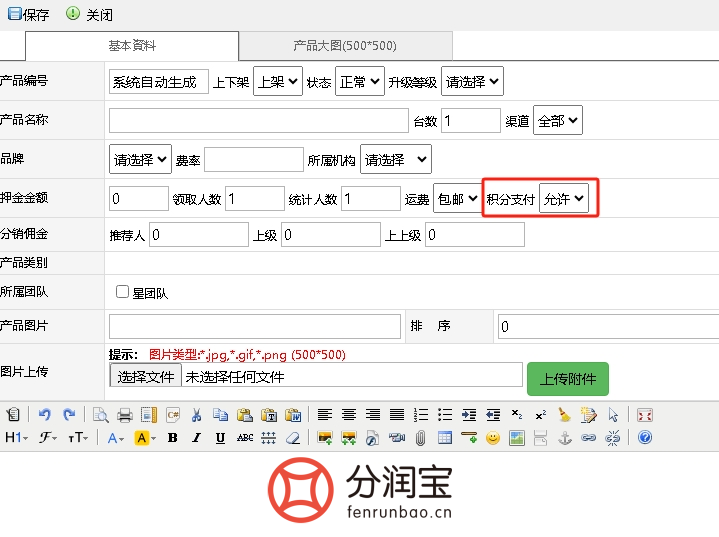719x537 pixels.
Task: Toggle italic formatting
Action: pos(197,437)
